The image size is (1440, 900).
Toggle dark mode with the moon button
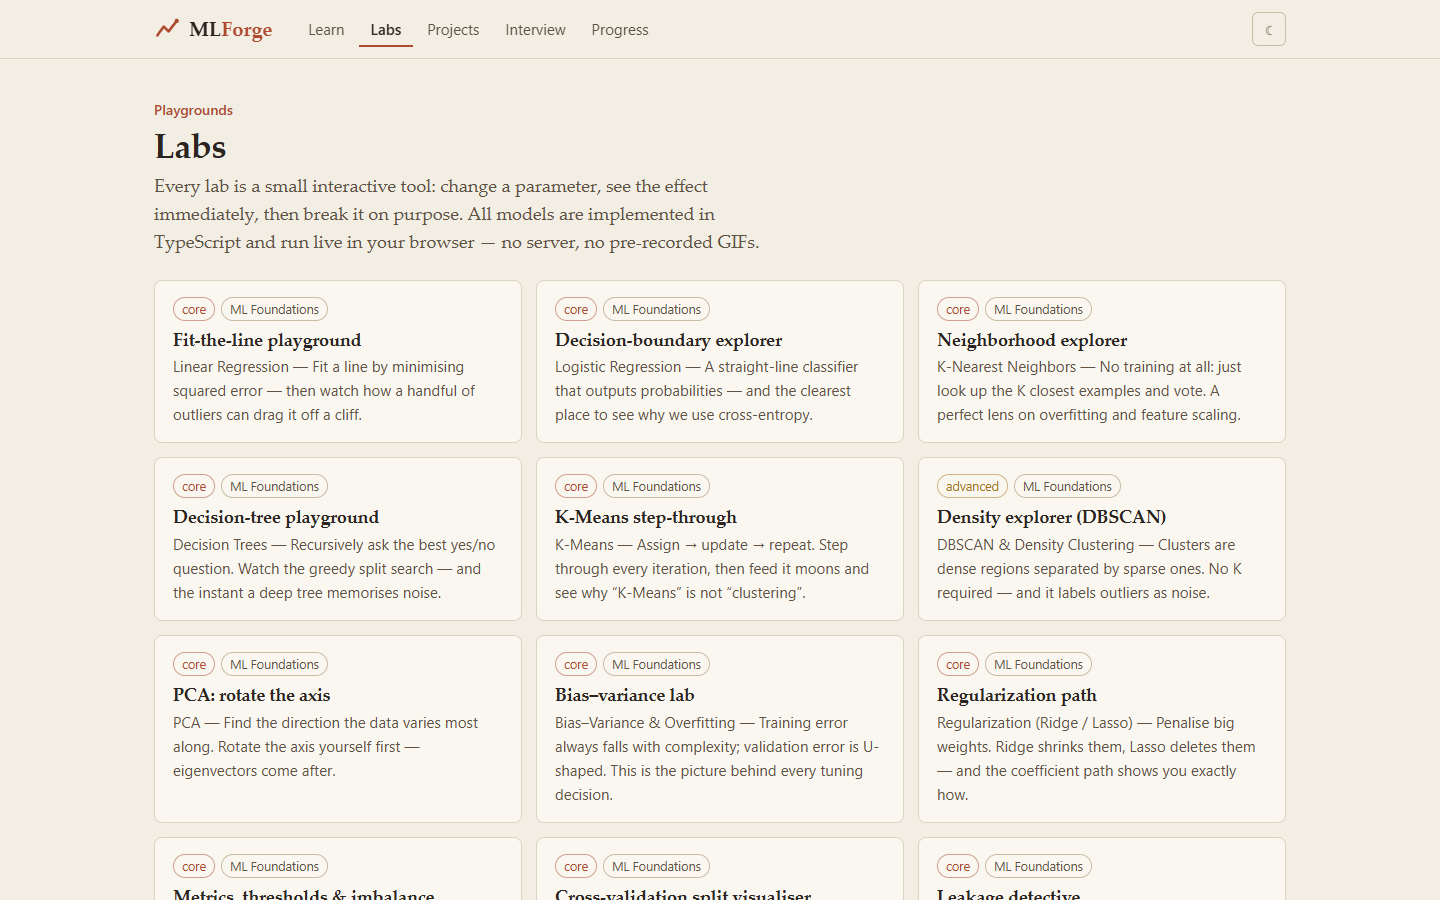point(1268,29)
